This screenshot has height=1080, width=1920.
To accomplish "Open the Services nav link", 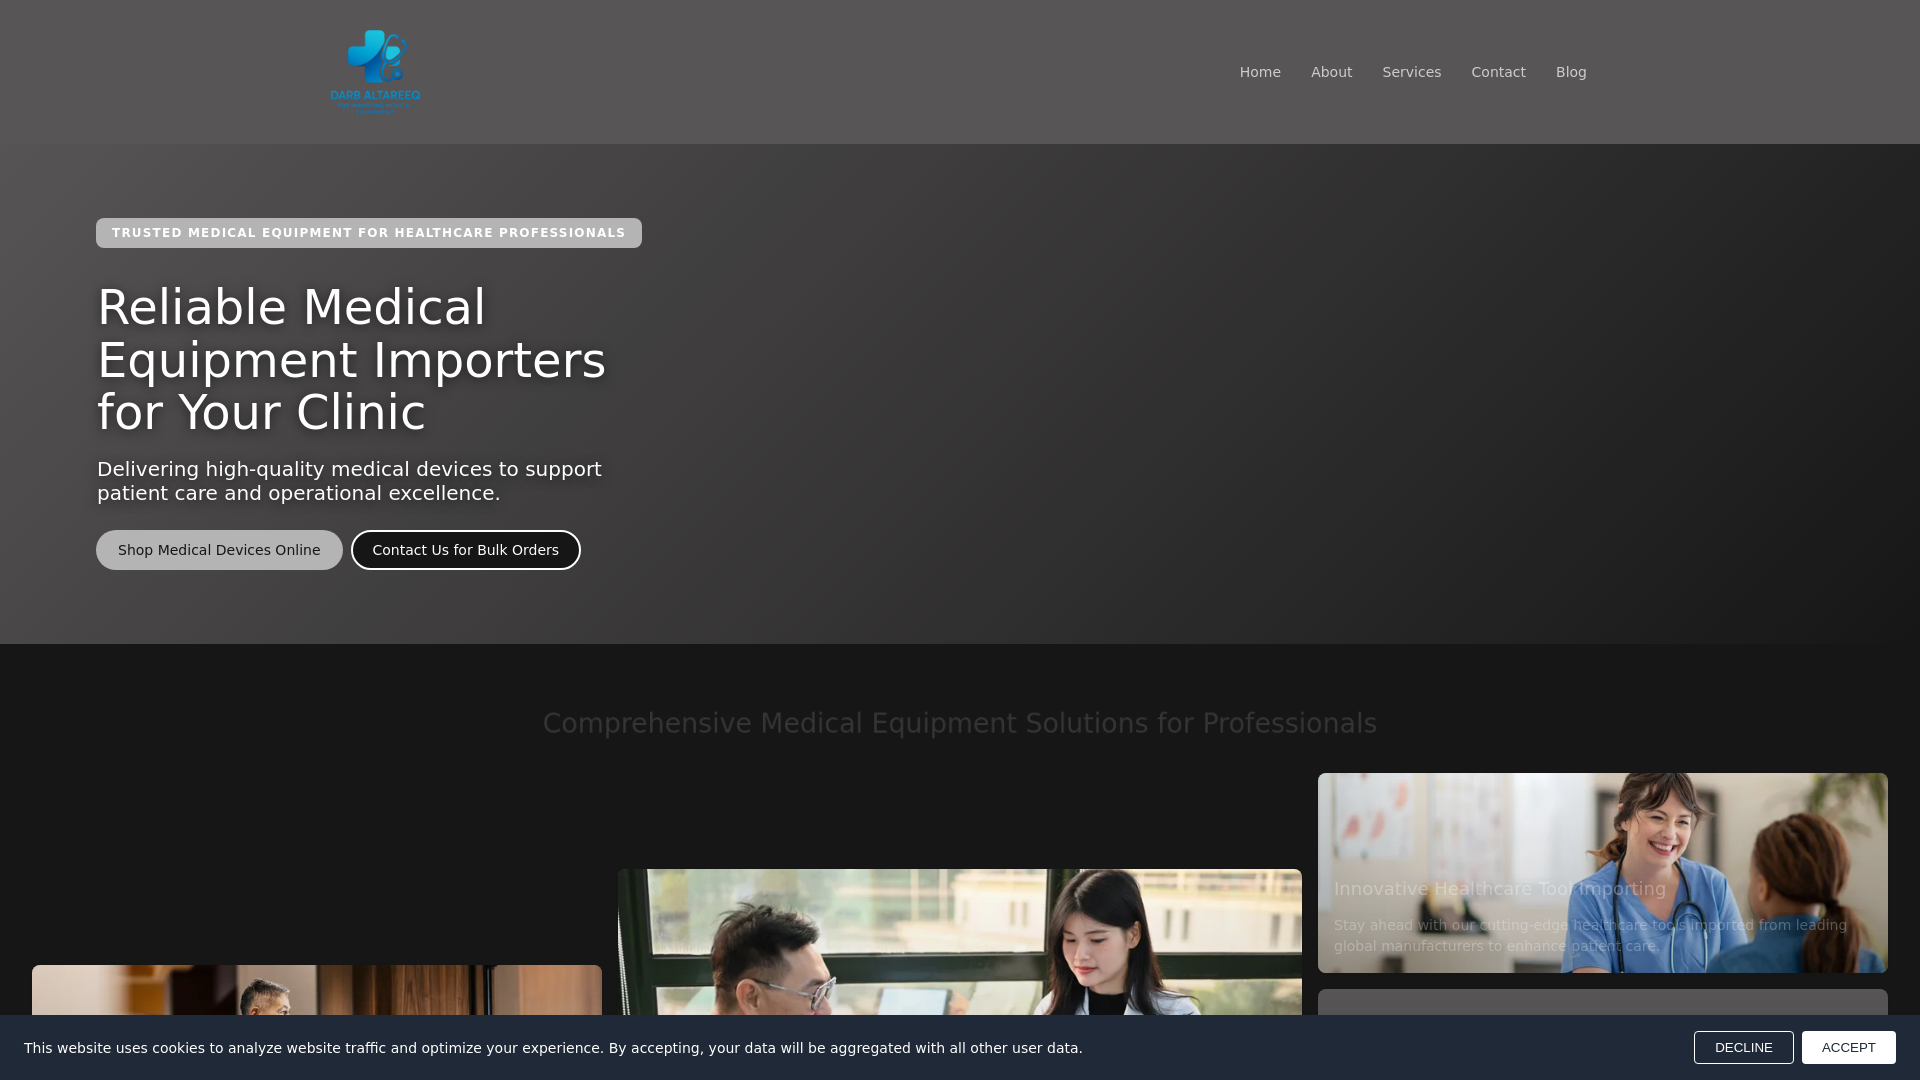I will 1410,72.
